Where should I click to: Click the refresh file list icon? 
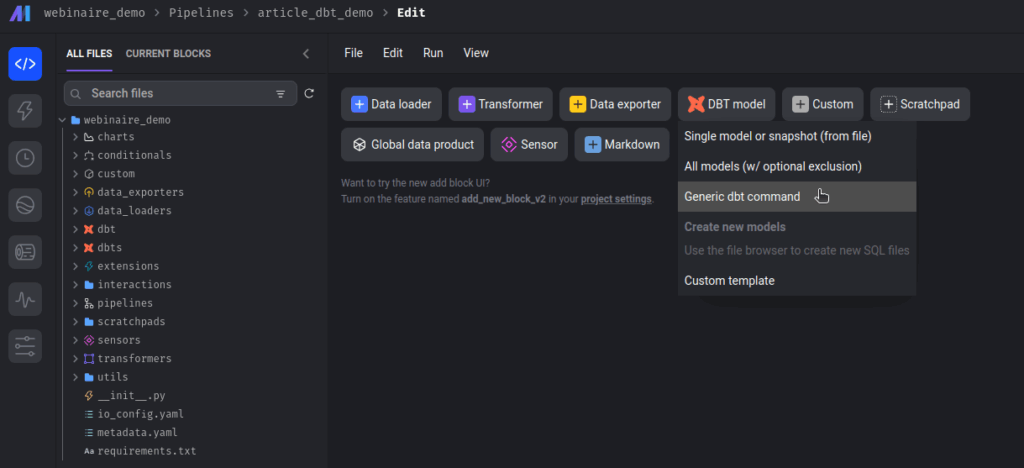pos(309,93)
